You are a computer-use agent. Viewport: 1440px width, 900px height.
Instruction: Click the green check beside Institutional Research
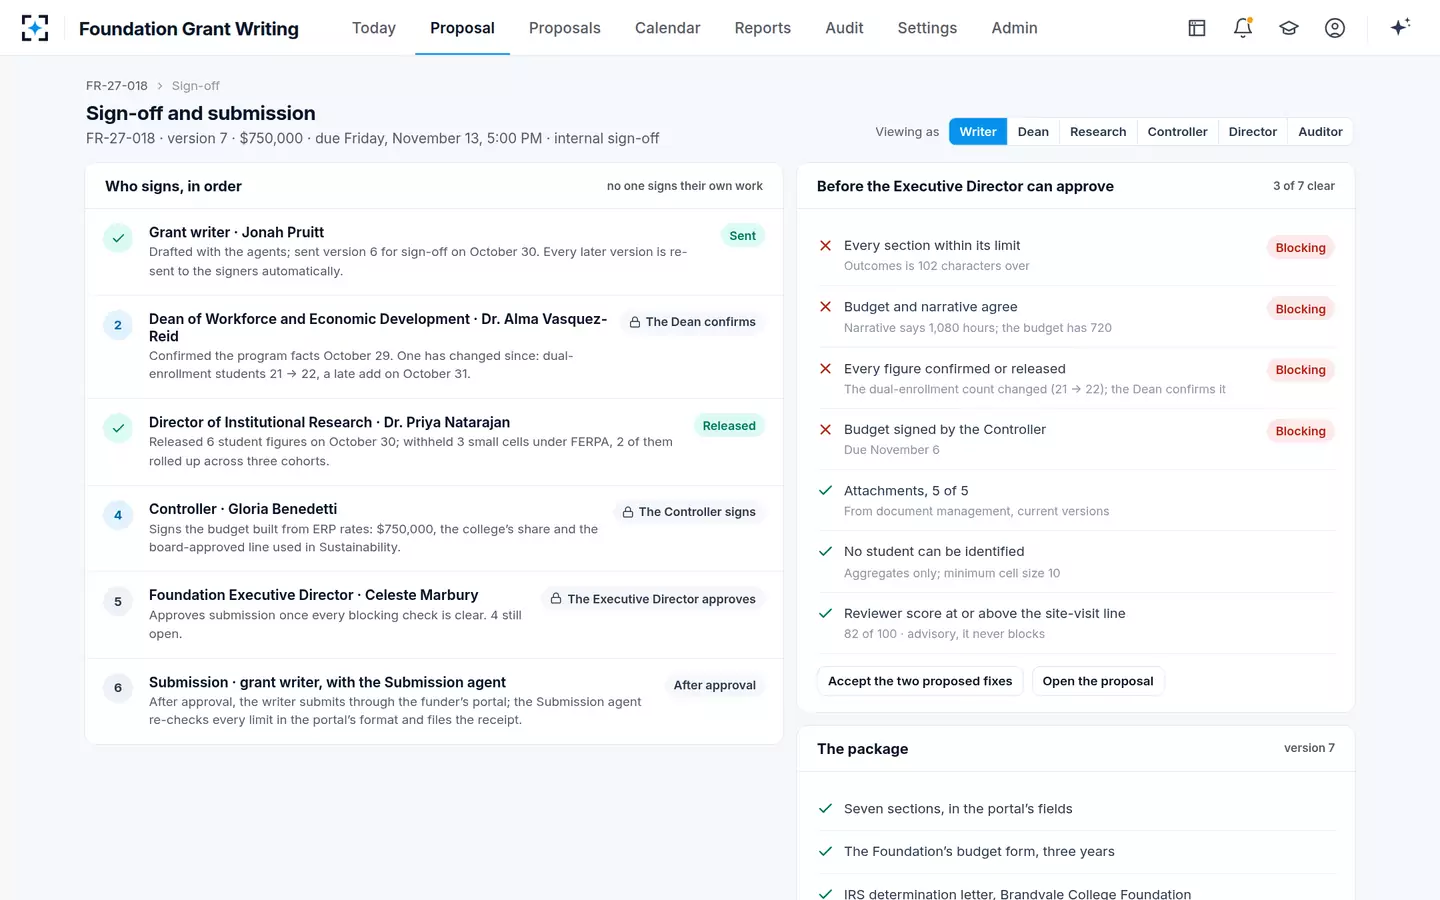(118, 428)
